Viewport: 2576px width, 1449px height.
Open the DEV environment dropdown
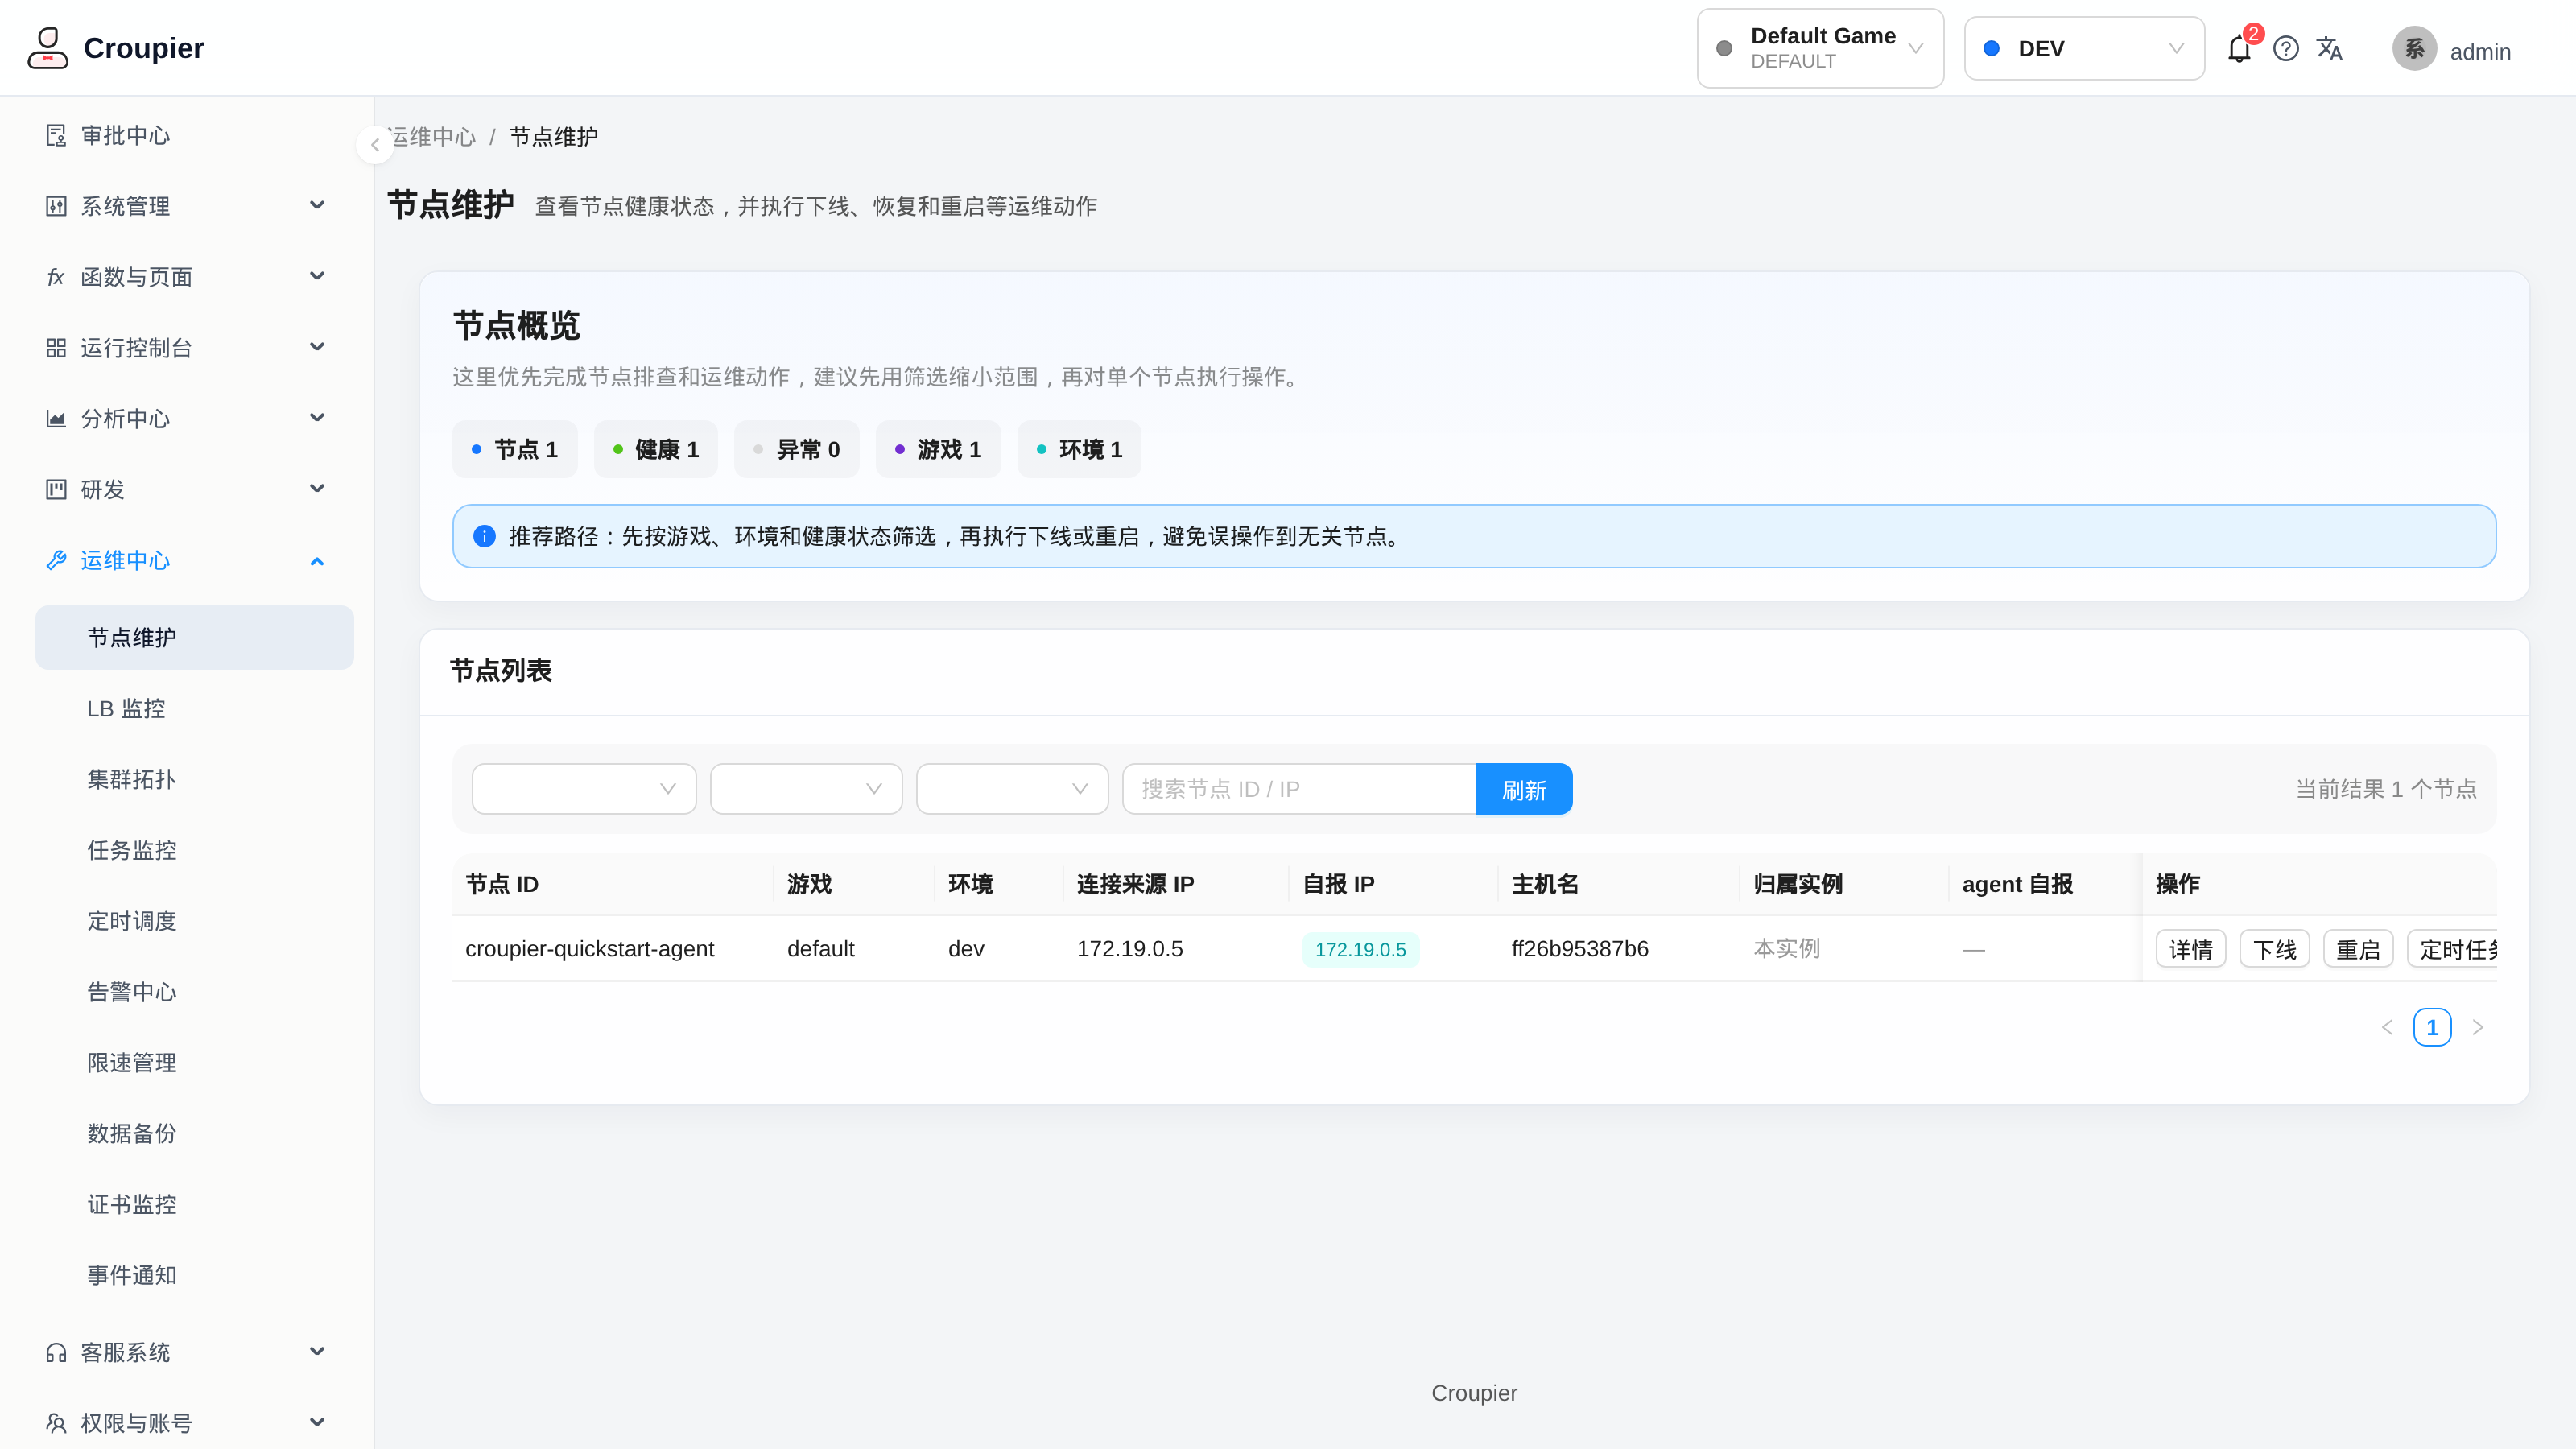[2084, 49]
